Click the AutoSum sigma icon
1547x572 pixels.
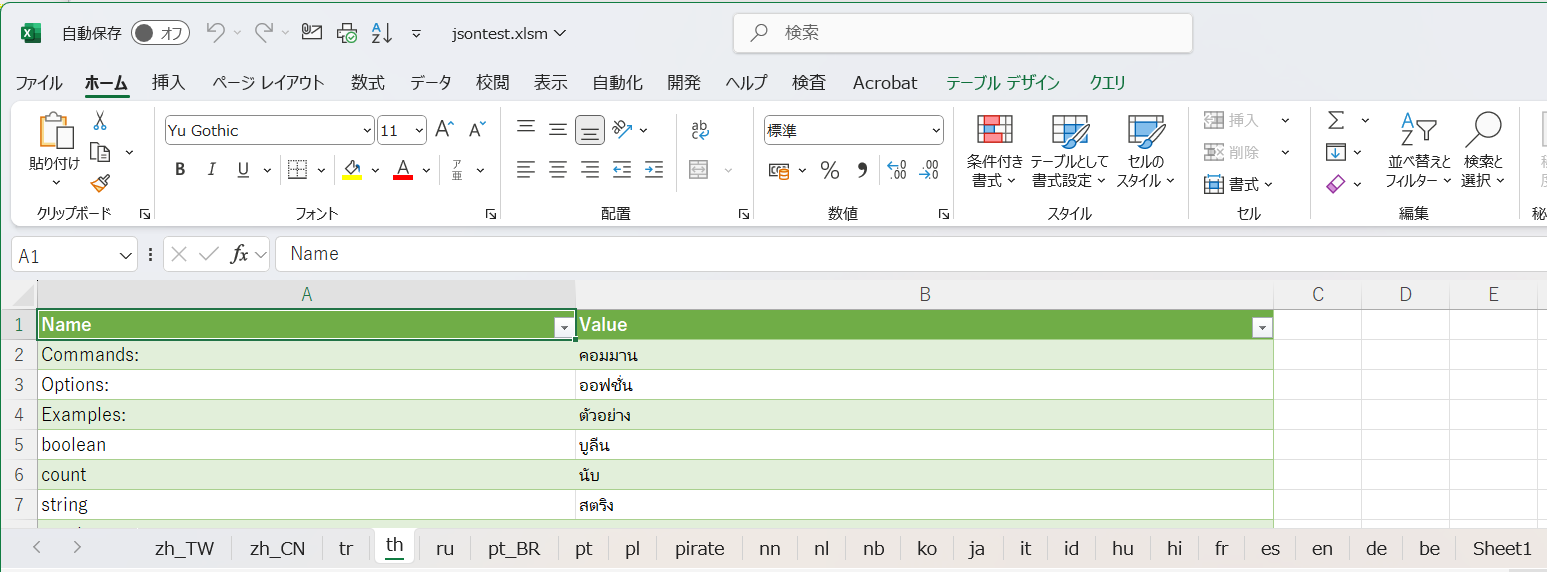[1336, 120]
